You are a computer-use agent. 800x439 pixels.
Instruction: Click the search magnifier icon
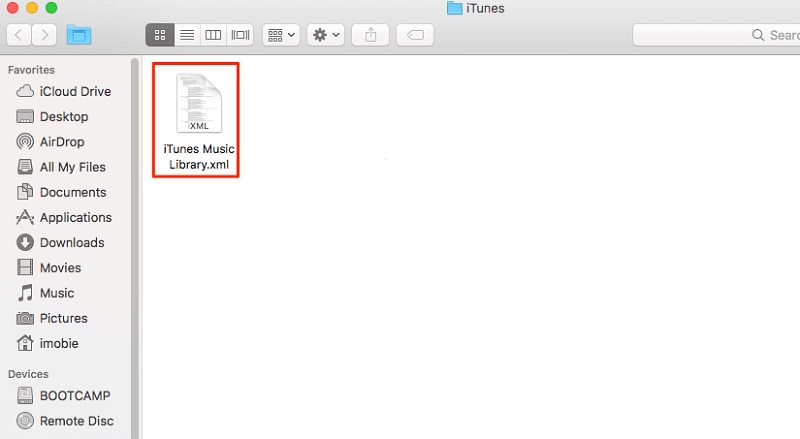(x=758, y=35)
